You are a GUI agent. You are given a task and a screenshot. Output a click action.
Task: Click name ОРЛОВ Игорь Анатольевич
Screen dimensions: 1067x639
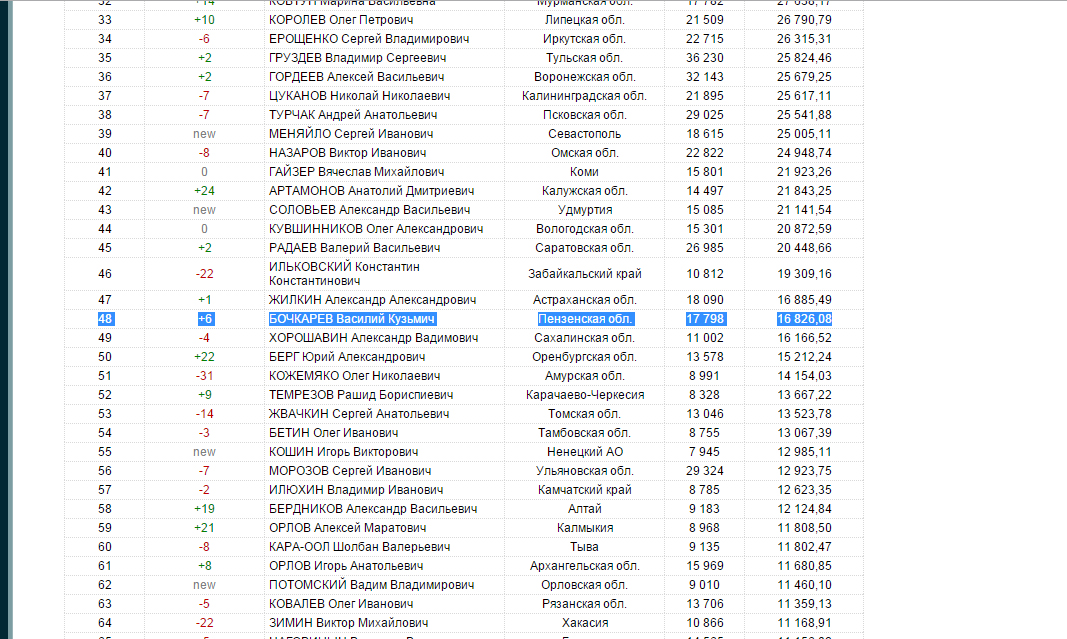346,567
